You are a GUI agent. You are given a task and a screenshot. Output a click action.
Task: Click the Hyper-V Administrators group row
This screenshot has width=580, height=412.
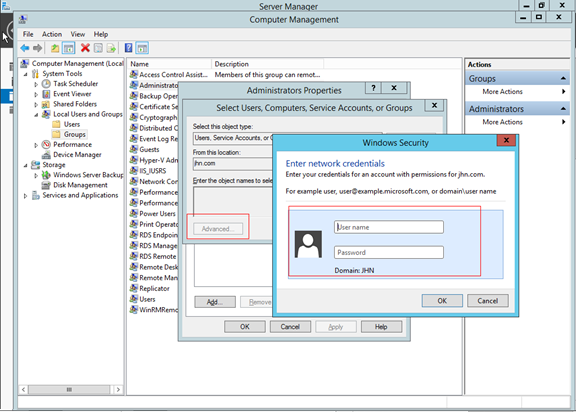(x=154, y=160)
